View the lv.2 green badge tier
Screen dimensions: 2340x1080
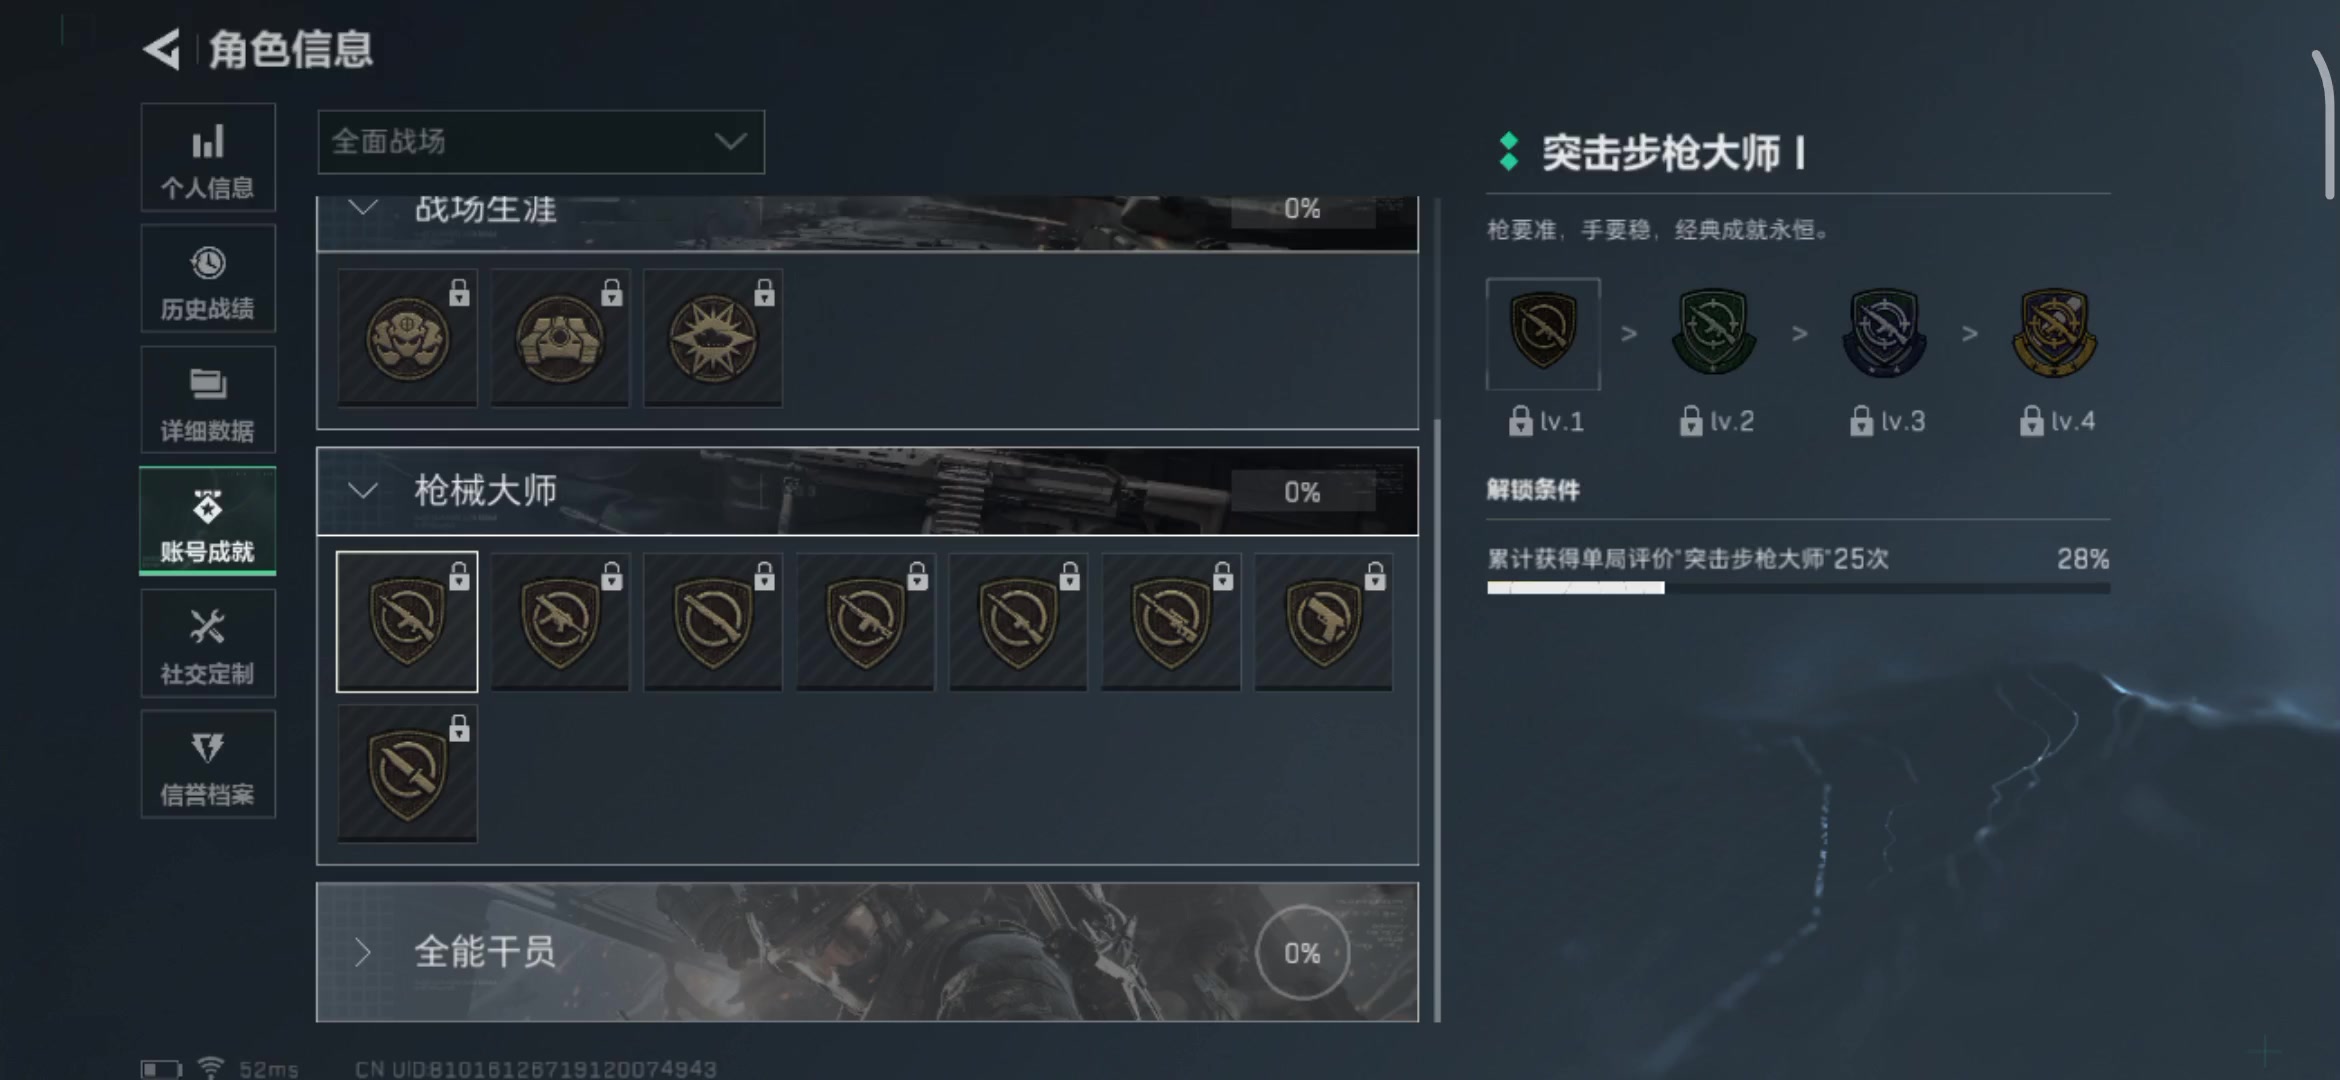[1714, 334]
